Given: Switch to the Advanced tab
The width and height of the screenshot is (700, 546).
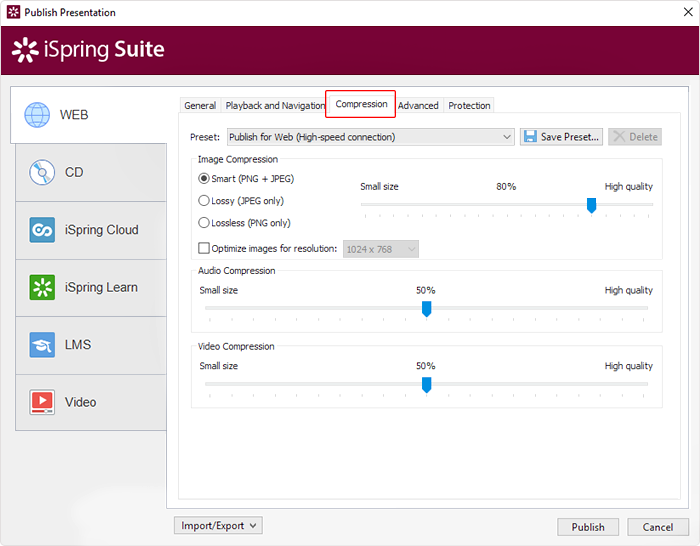Looking at the screenshot, I should pyautogui.click(x=418, y=106).
